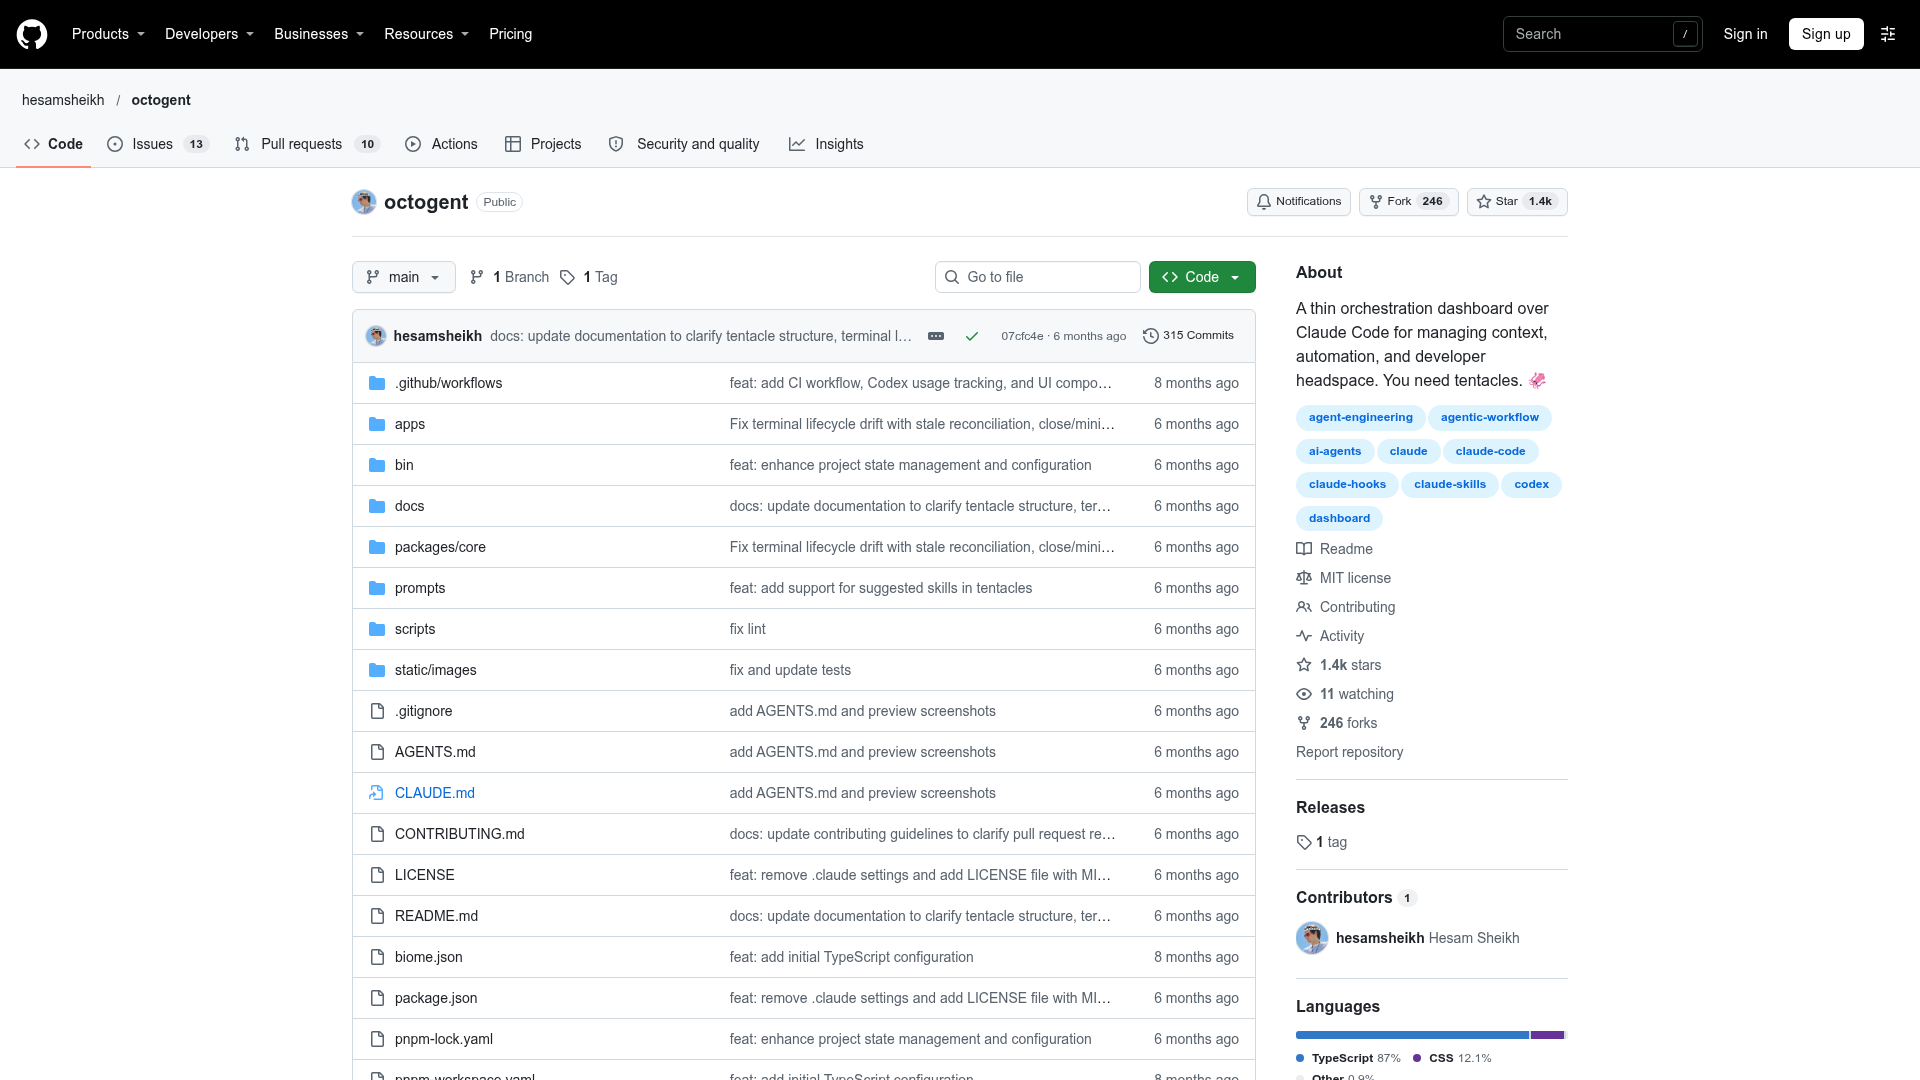Screen dimensions: 1920x1080
Task: Switch to the Pull requests tab
Action: (x=307, y=144)
